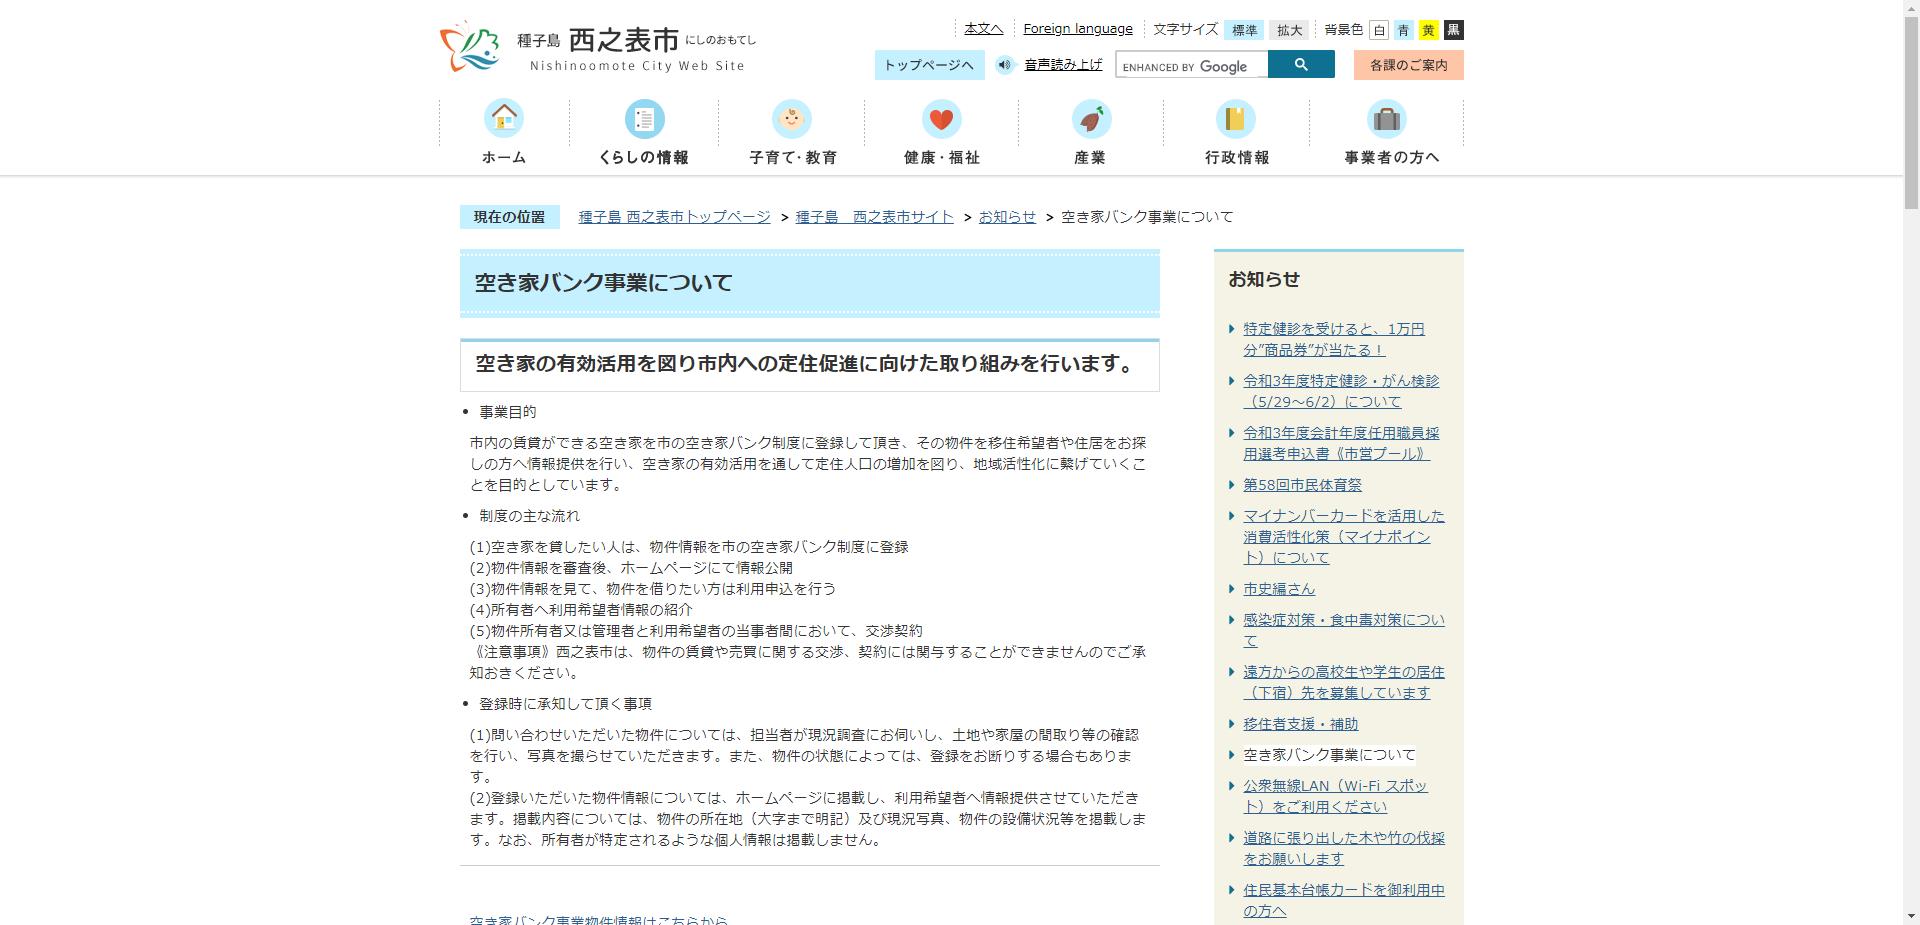This screenshot has width=1920, height=925.
Task: Open the 移住者支援・補助 sidebar link
Action: tap(1300, 724)
